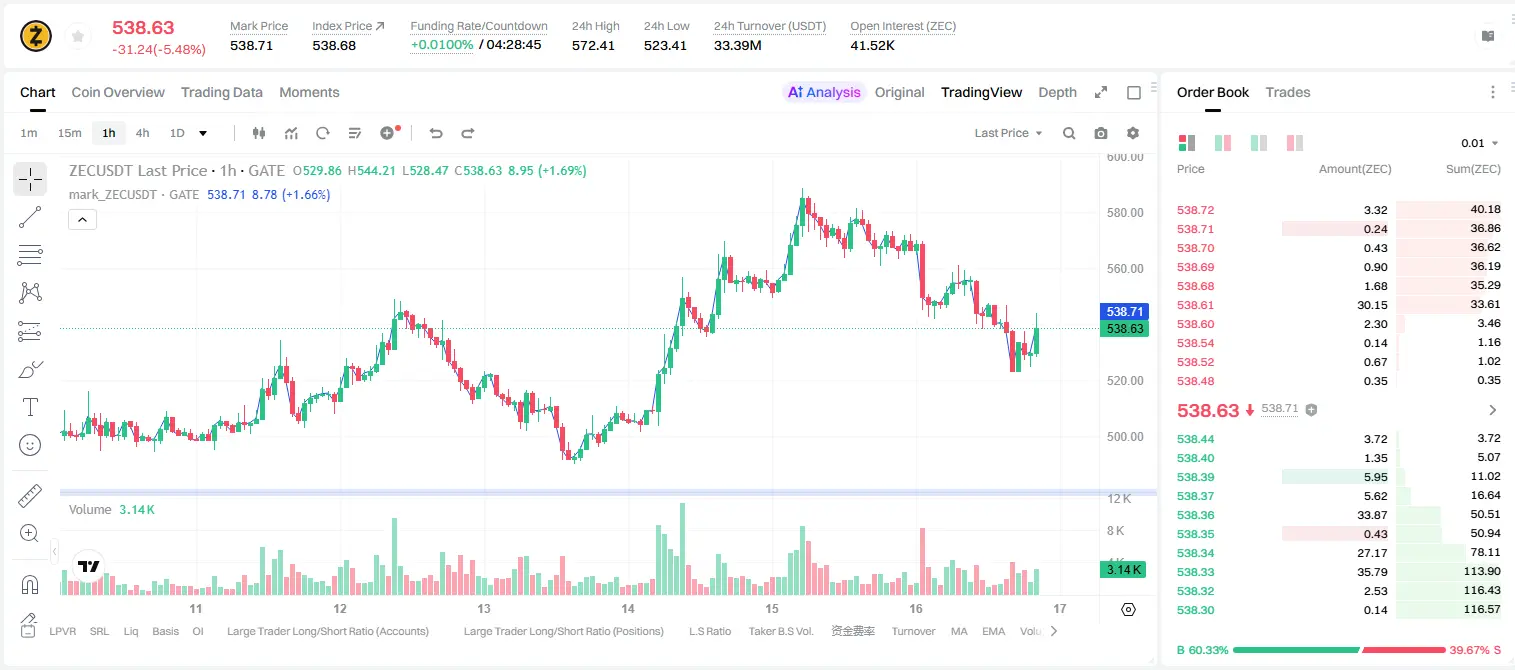Show only buy orders in order book
The width and height of the screenshot is (1515, 670).
point(1259,143)
